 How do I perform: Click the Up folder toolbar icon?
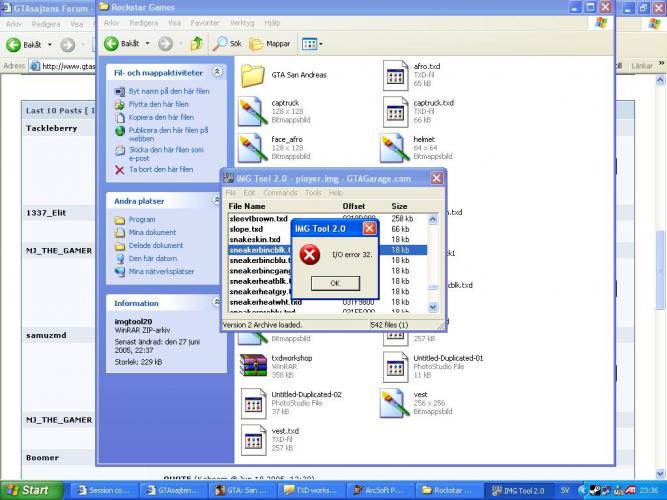coord(196,44)
